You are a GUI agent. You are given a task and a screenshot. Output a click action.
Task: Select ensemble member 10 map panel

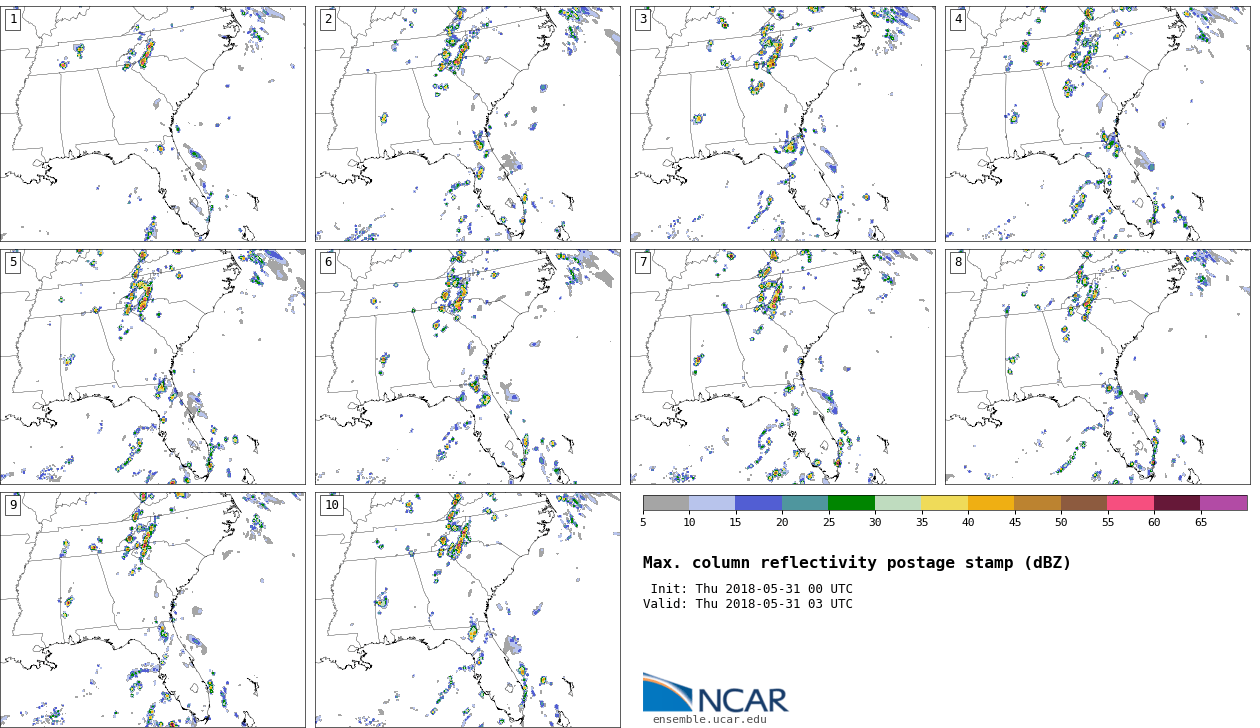467,609
